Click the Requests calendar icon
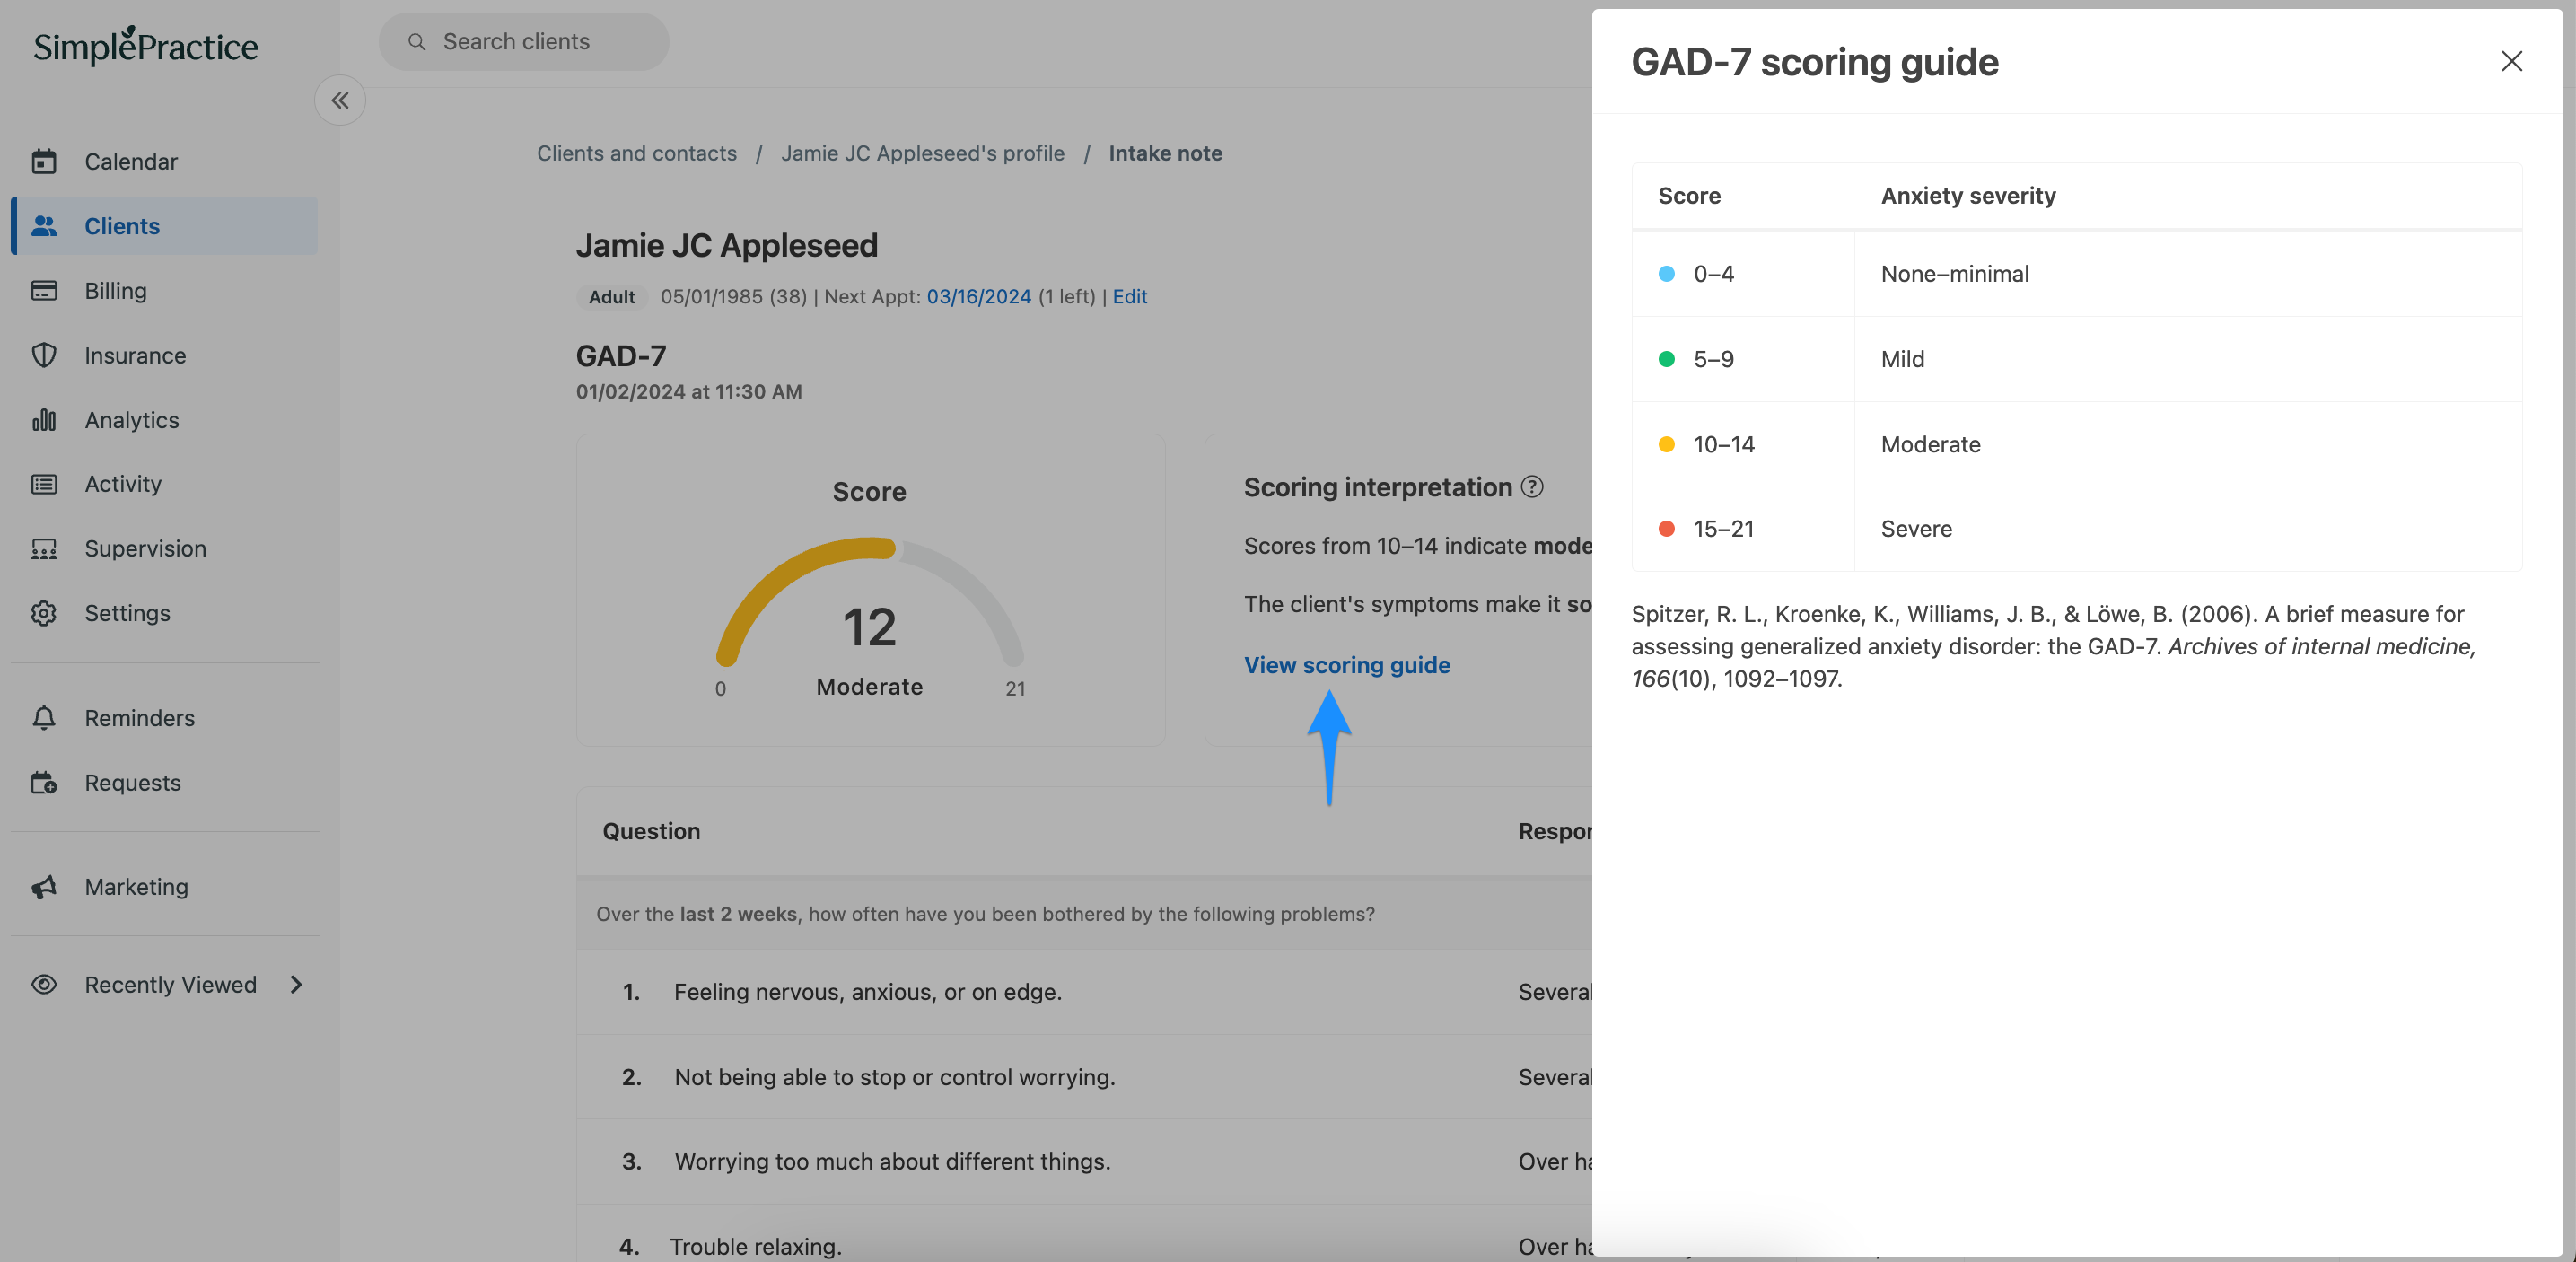This screenshot has width=2576, height=1262. tap(44, 783)
